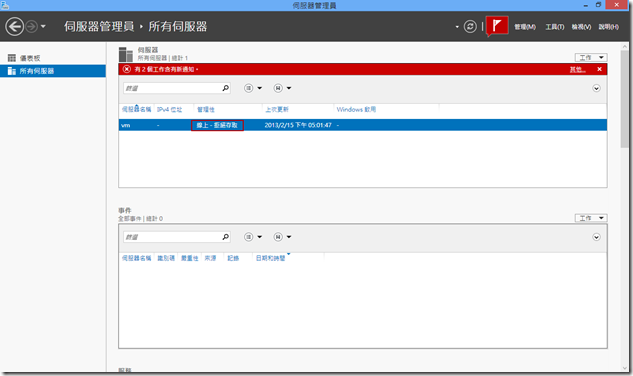Sort events by 來源 column

(x=210, y=258)
